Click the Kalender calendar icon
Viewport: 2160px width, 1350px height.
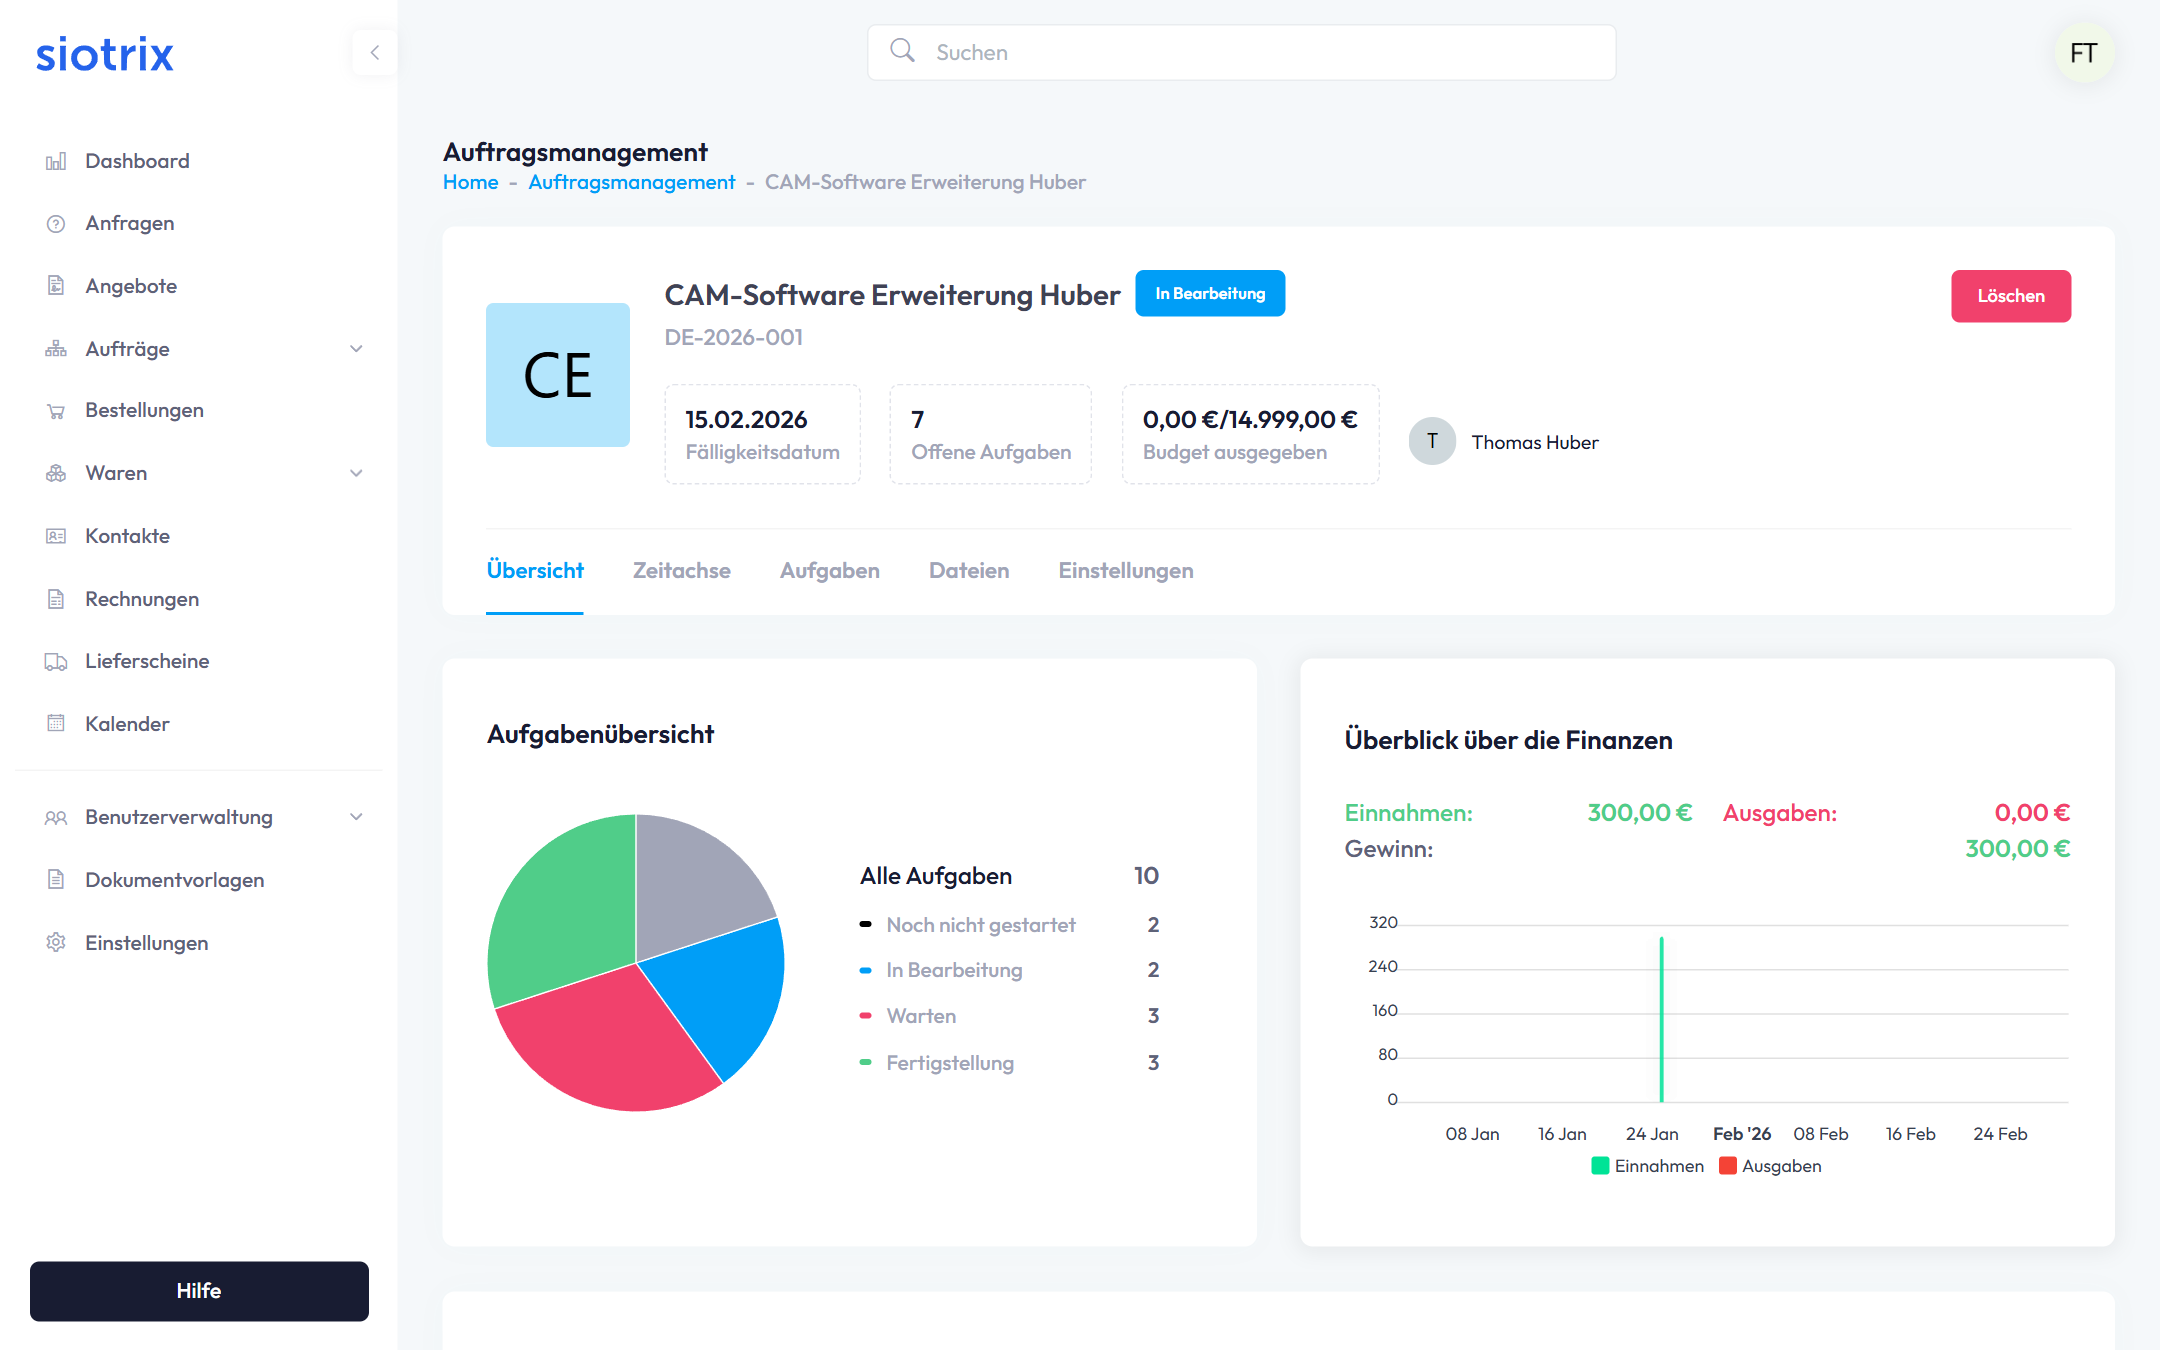(x=56, y=724)
